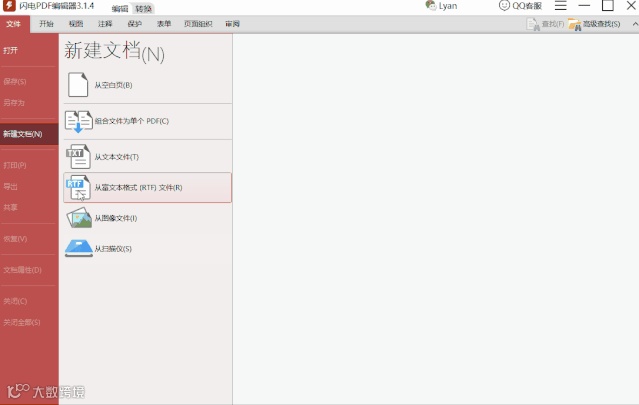The image size is (639, 405).
Task: Click the QQ客服 support link text
Action: click(527, 6)
